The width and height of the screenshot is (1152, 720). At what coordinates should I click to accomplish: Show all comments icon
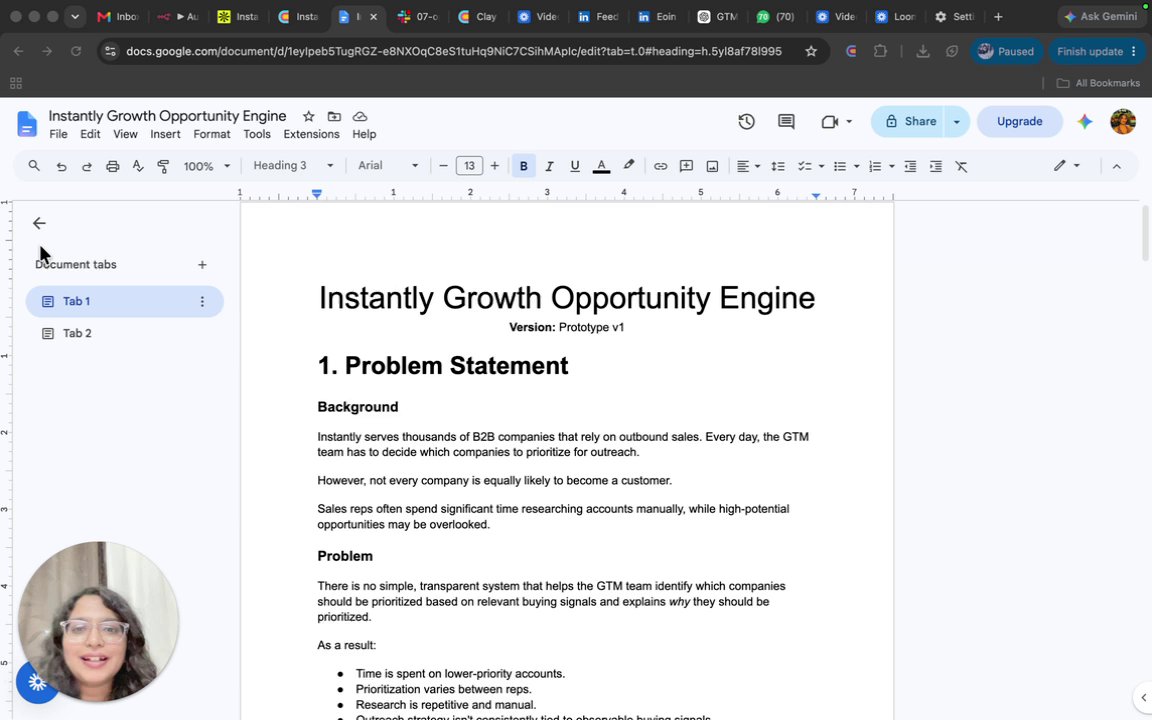[786, 121]
